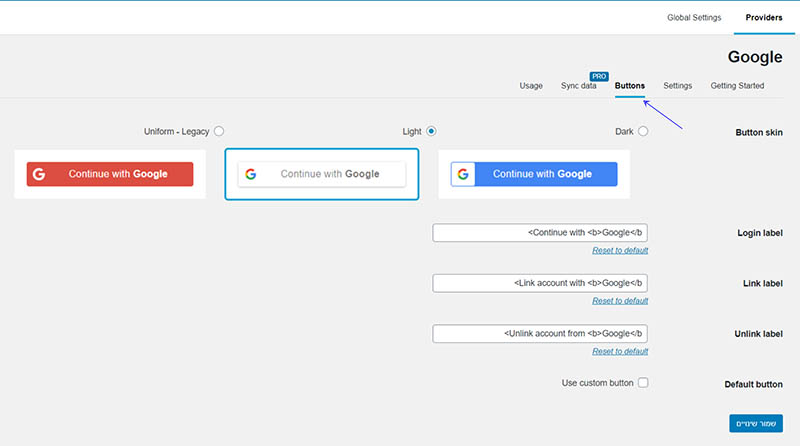Reset the Unlink label to default

[x=620, y=352]
